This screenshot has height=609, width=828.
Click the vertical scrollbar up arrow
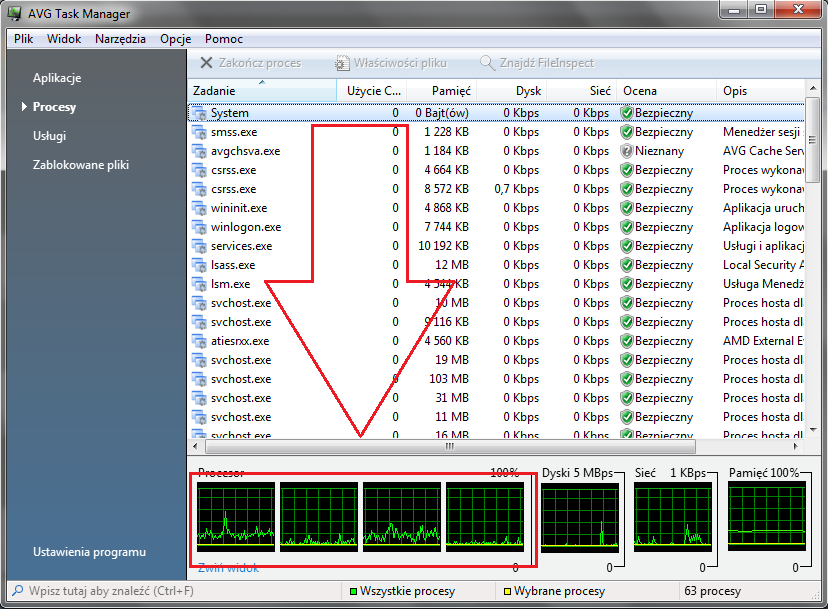tap(813, 88)
